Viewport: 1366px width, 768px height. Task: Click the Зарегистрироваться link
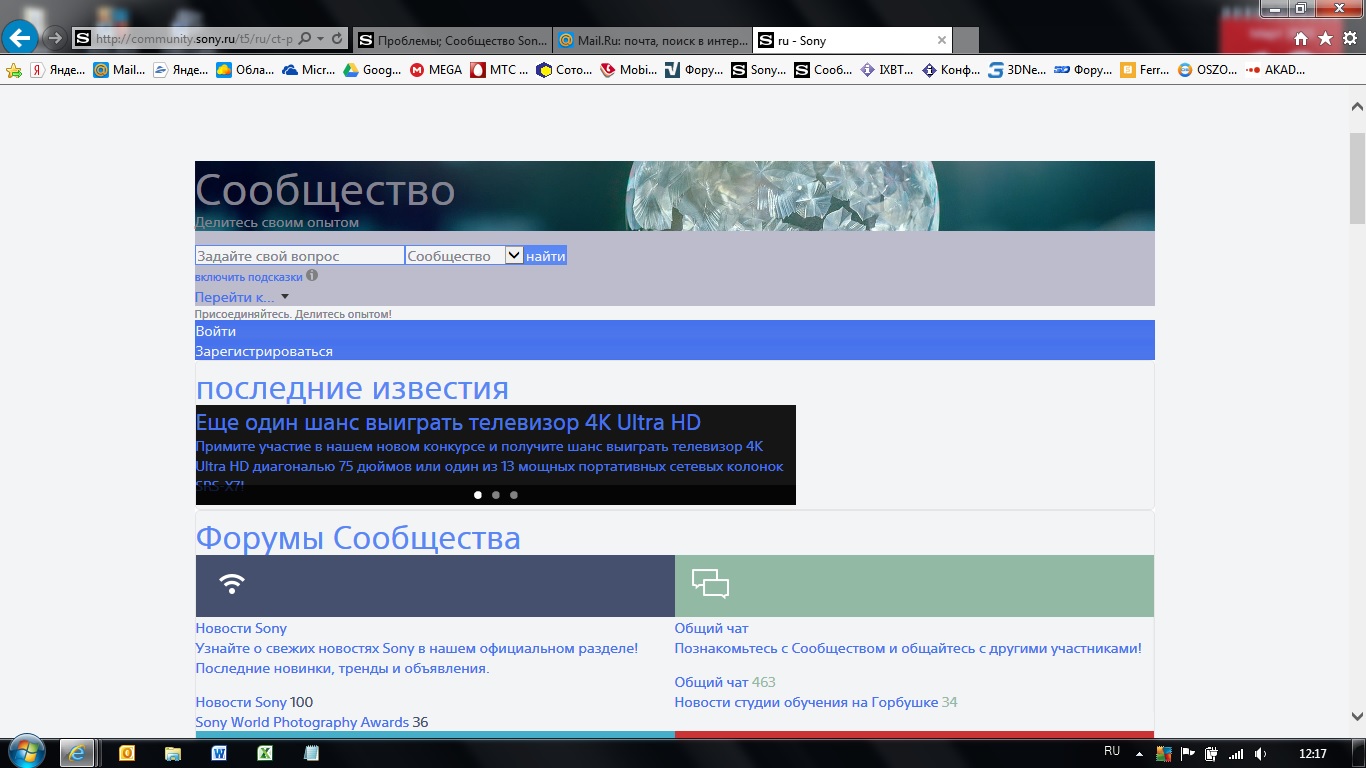[x=264, y=351]
